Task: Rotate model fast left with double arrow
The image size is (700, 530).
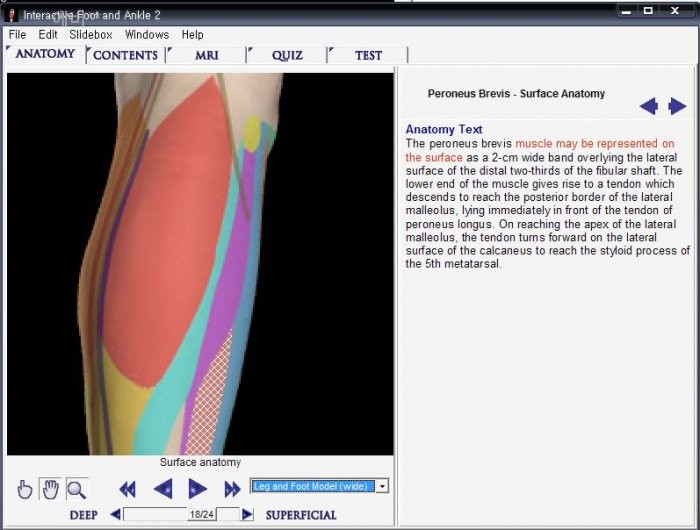Action: point(127,489)
